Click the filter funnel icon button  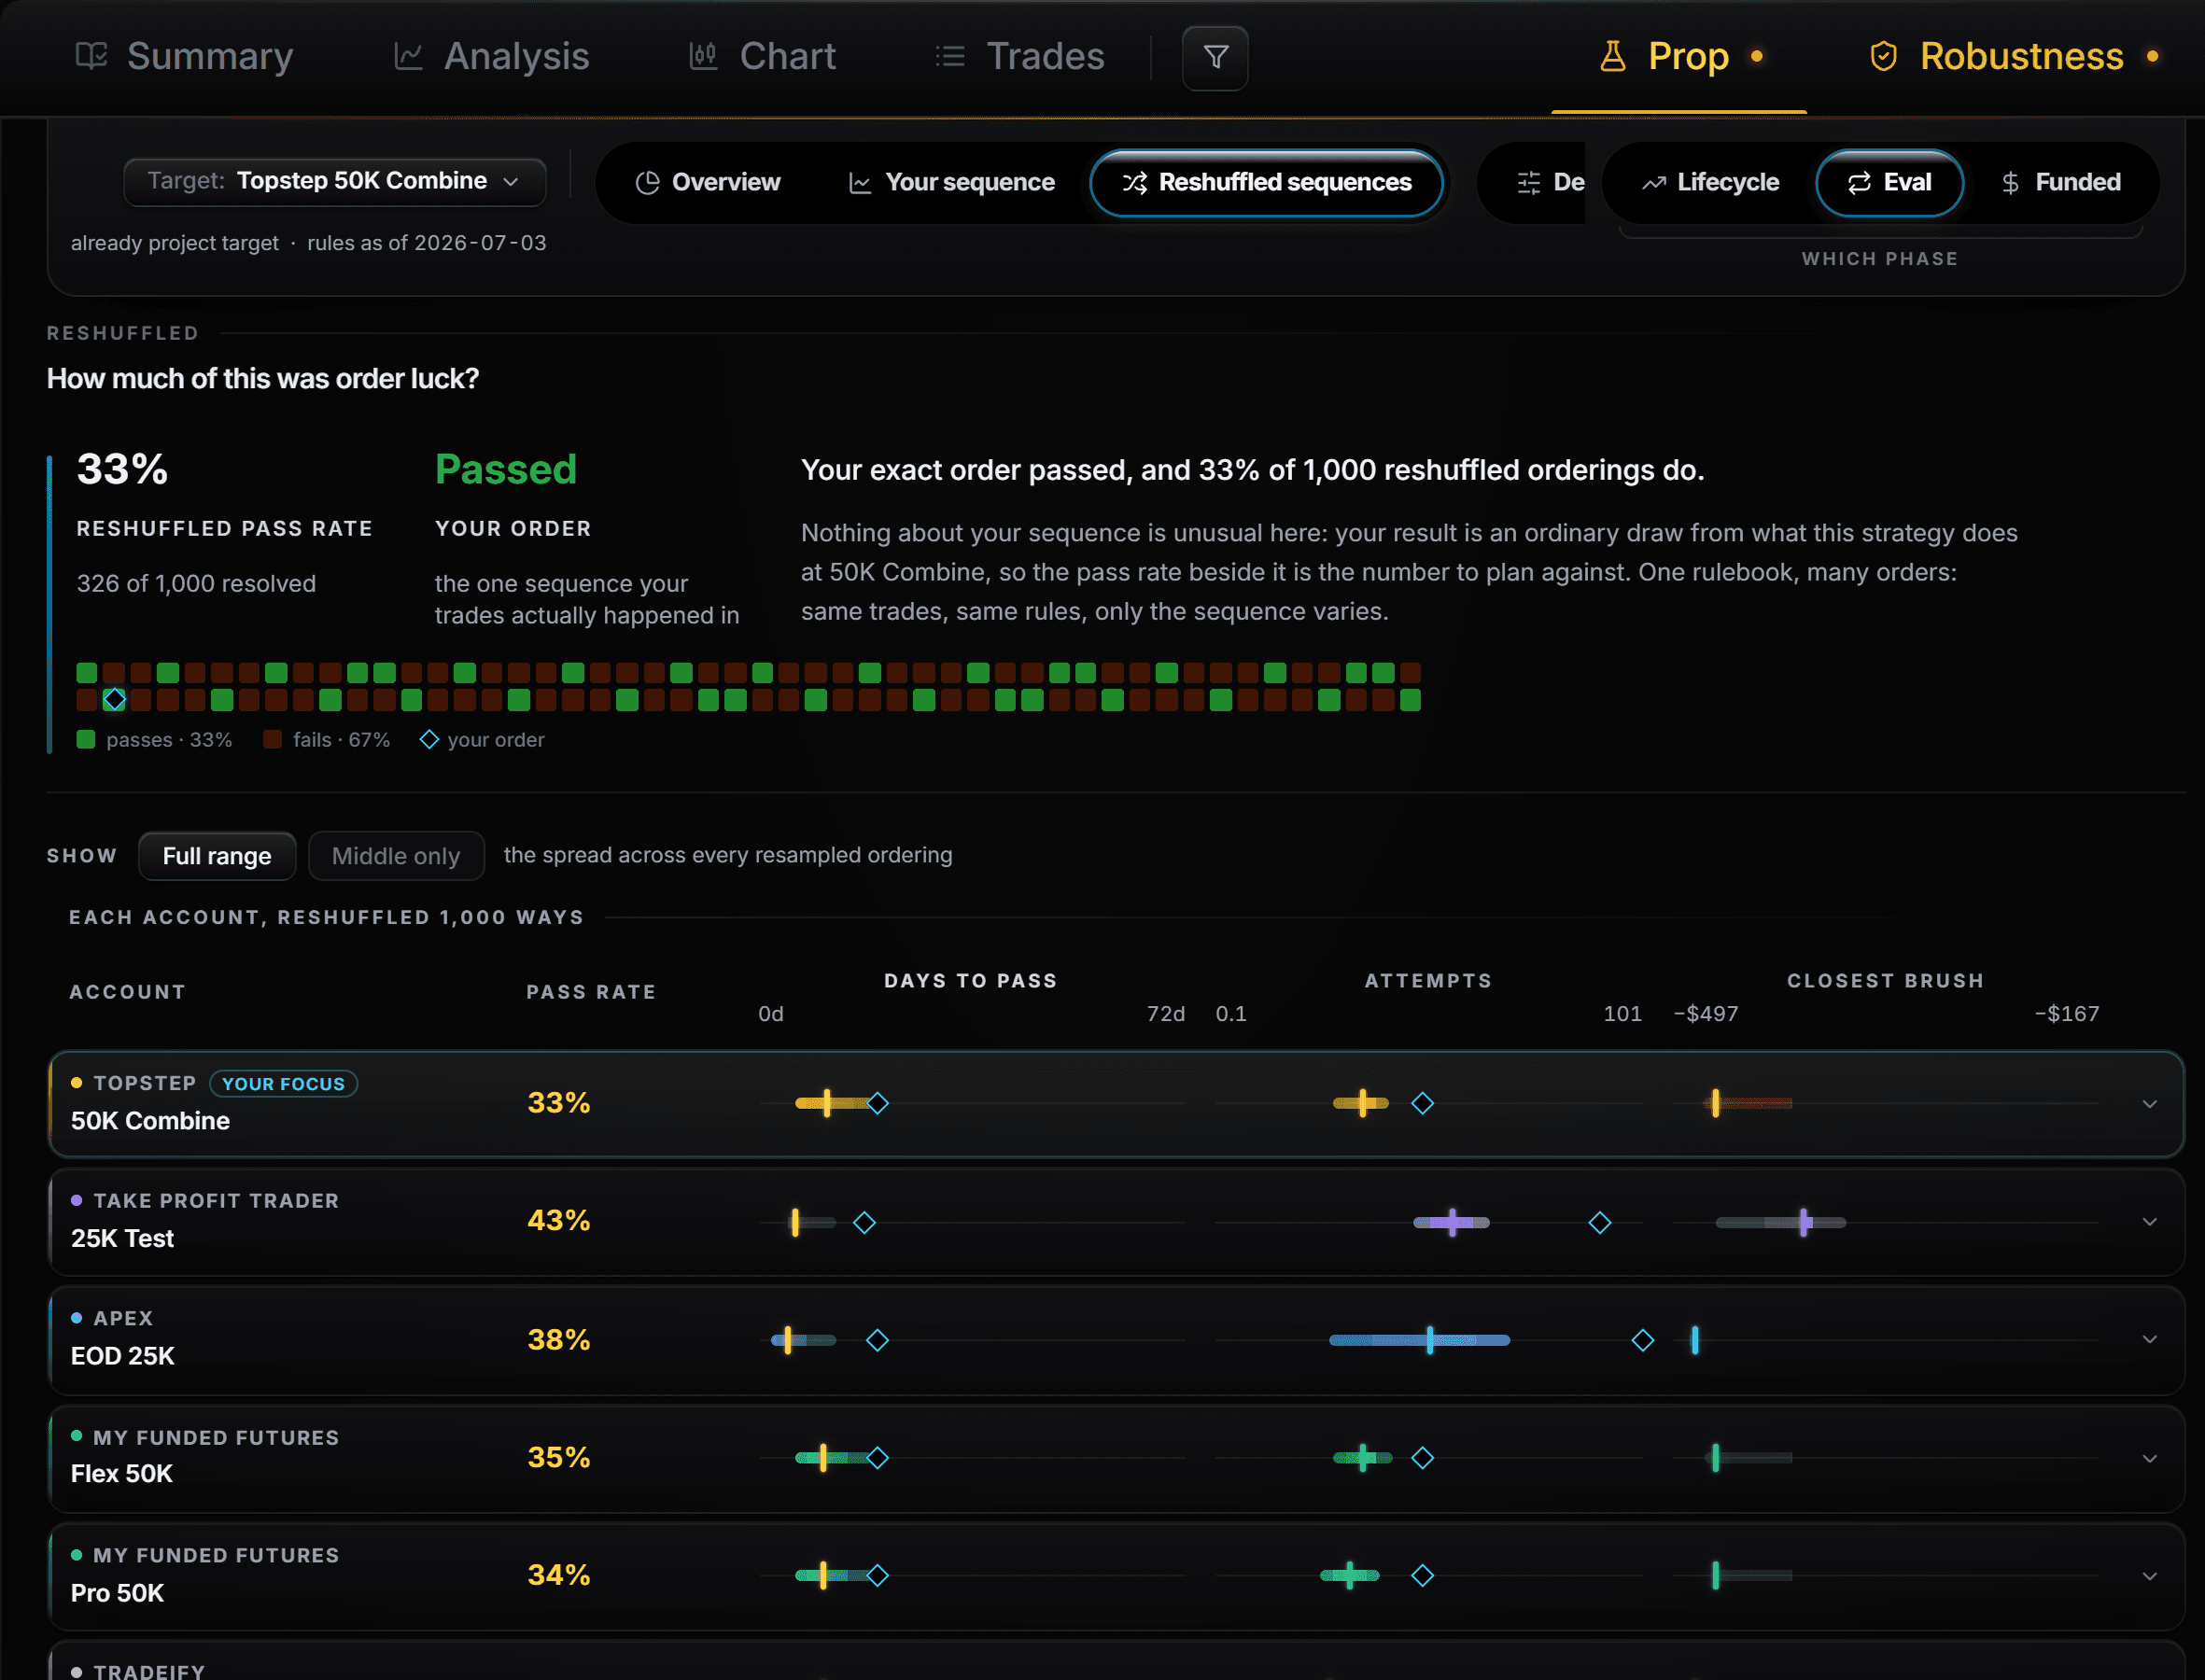1215,58
